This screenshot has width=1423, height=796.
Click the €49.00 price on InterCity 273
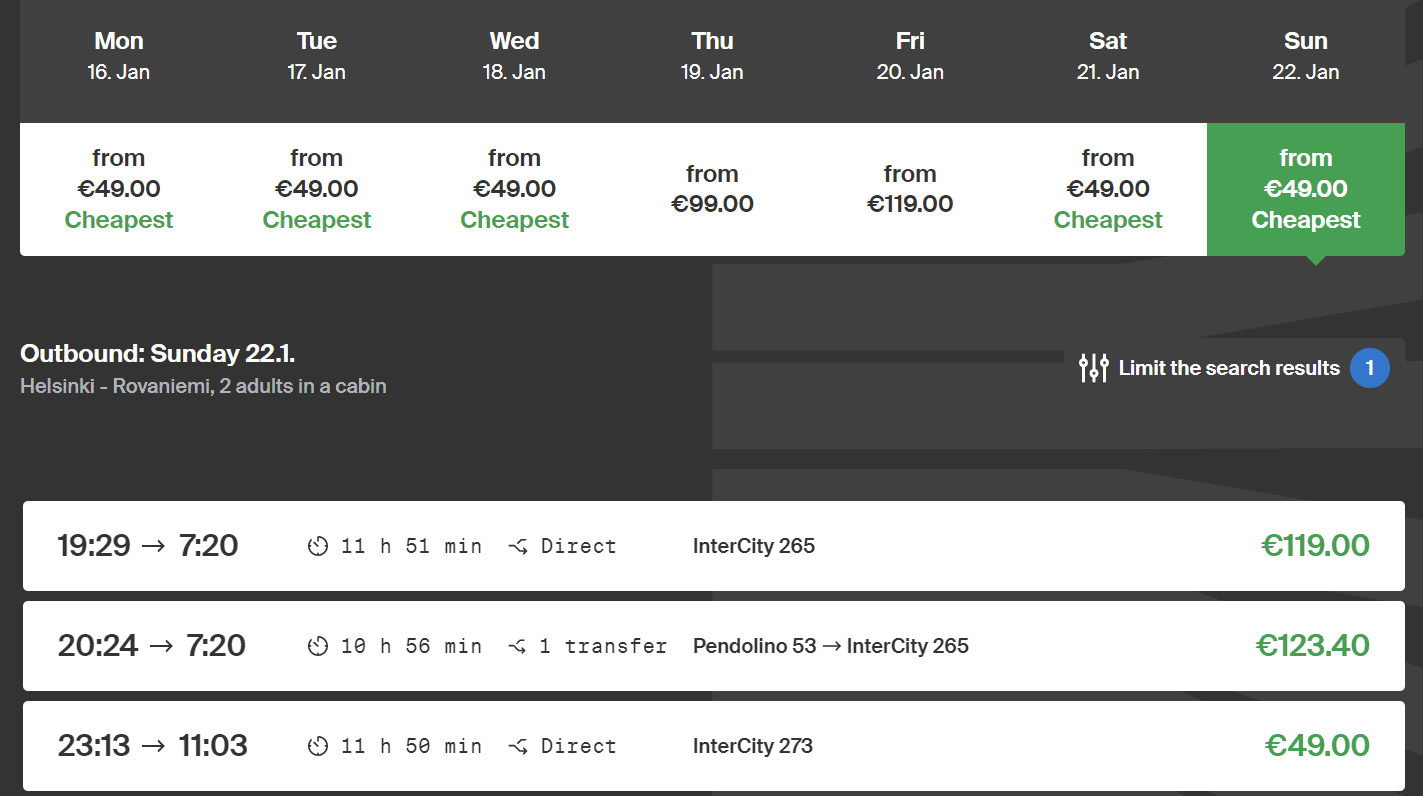(1316, 746)
